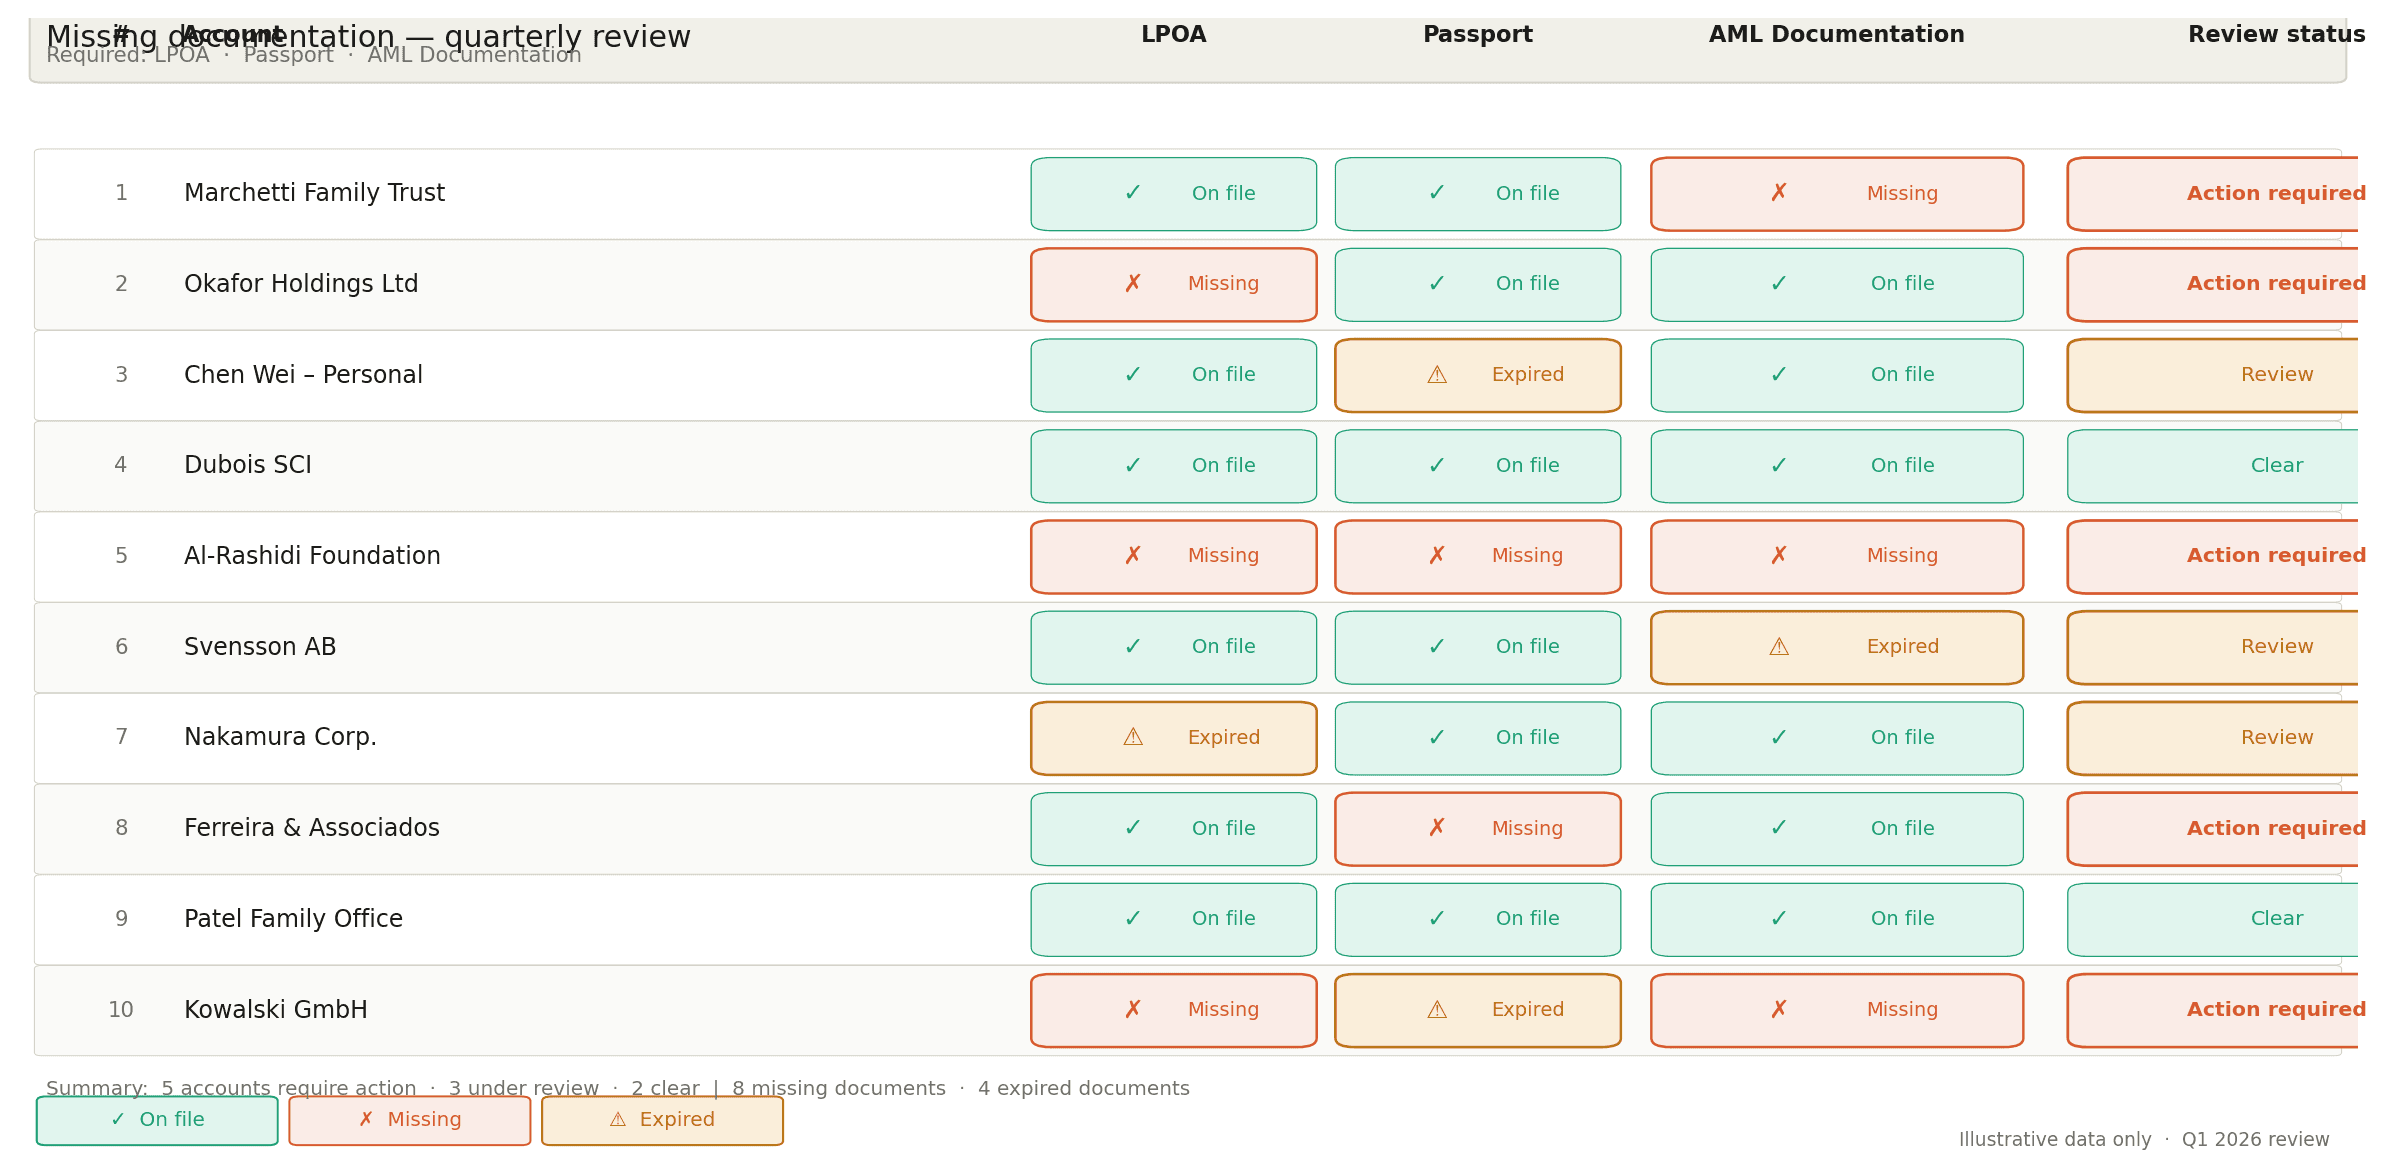The height and width of the screenshot is (1170, 2385).
Task: Click the LPOA column header
Action: pos(1173,35)
